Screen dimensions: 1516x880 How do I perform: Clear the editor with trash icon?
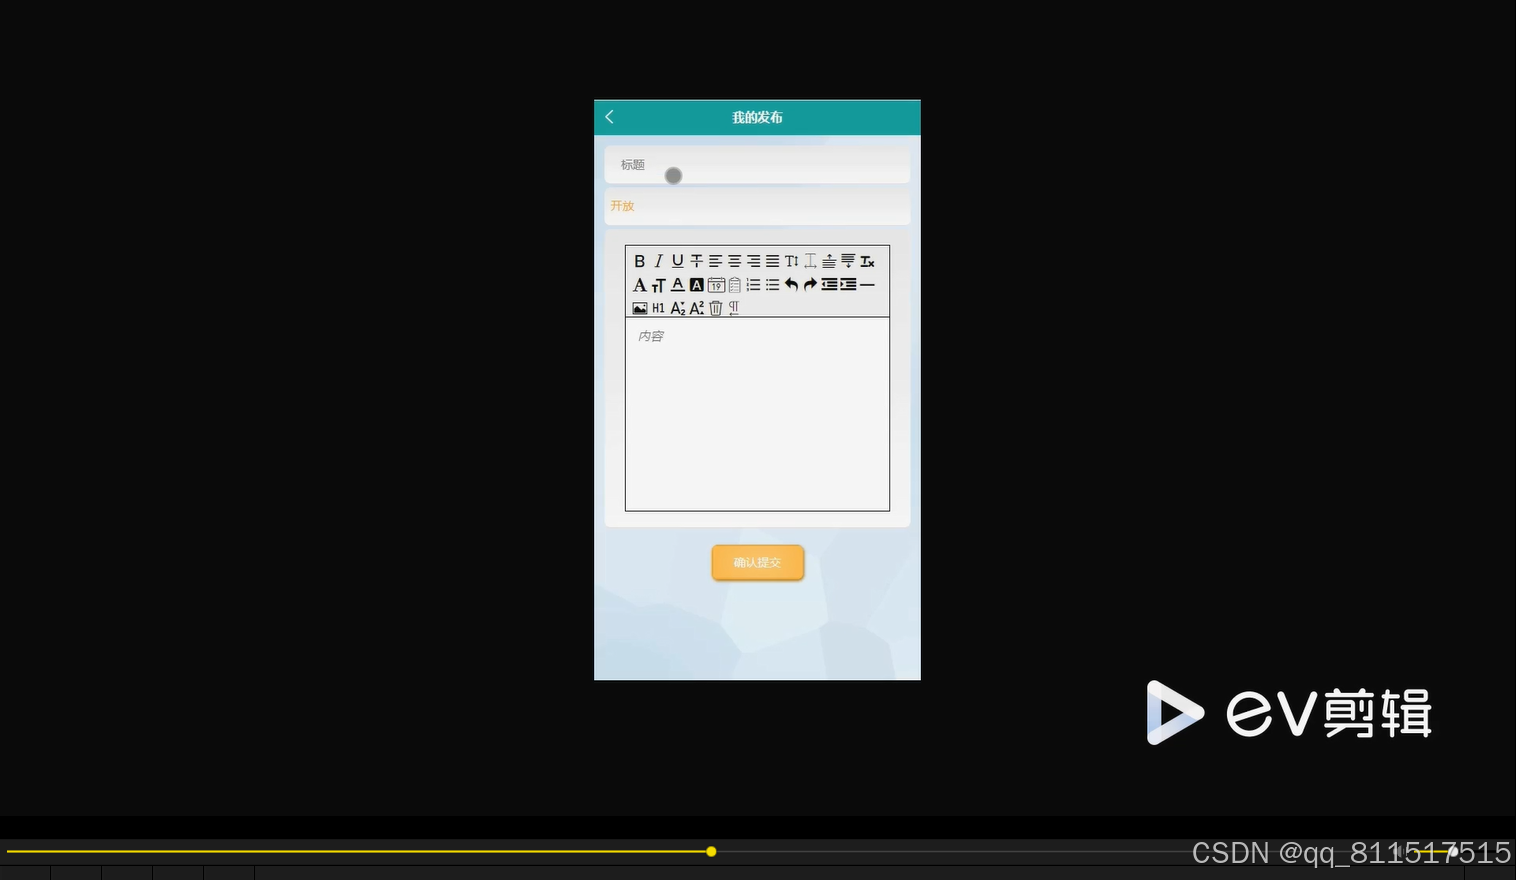tap(716, 308)
